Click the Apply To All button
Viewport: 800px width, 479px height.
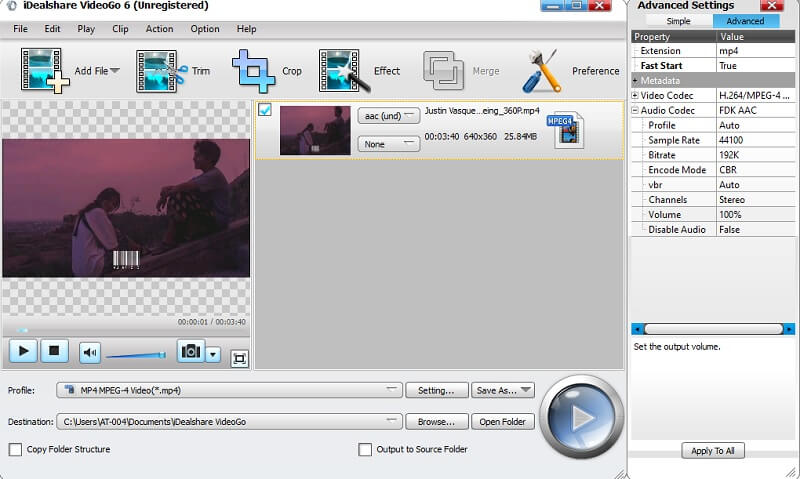713,451
